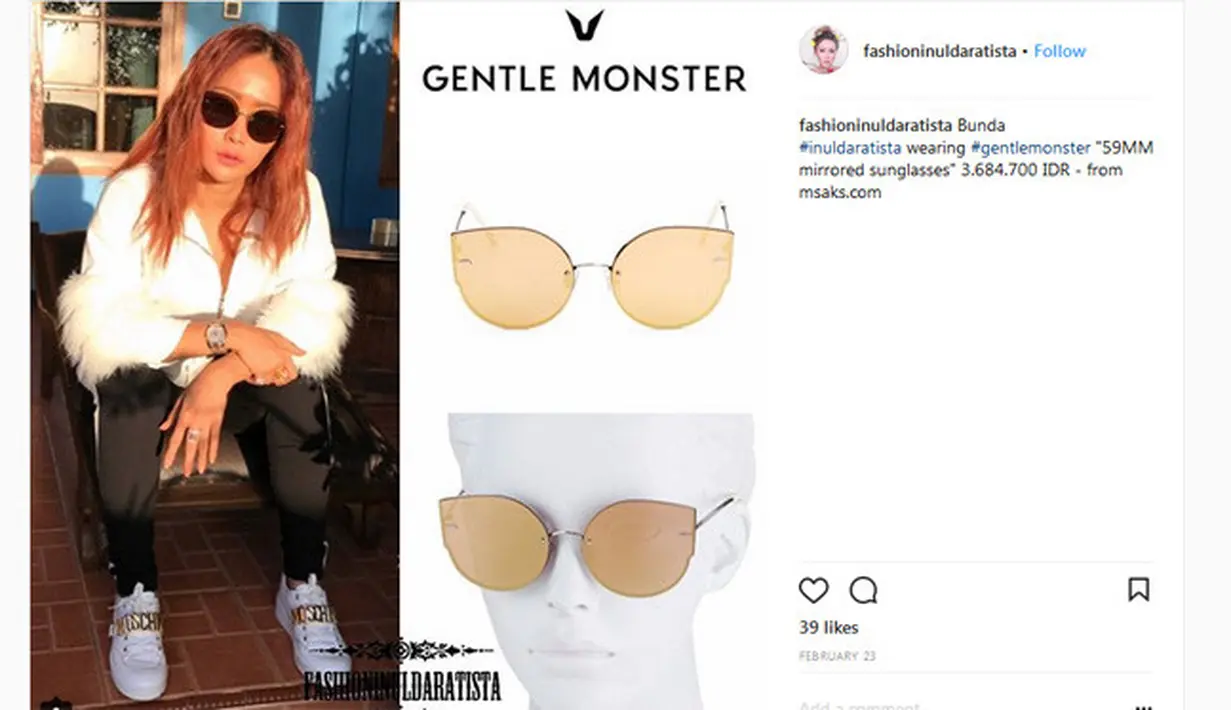1231x710 pixels.
Task: Select the top gold sunglasses product image
Action: point(591,262)
